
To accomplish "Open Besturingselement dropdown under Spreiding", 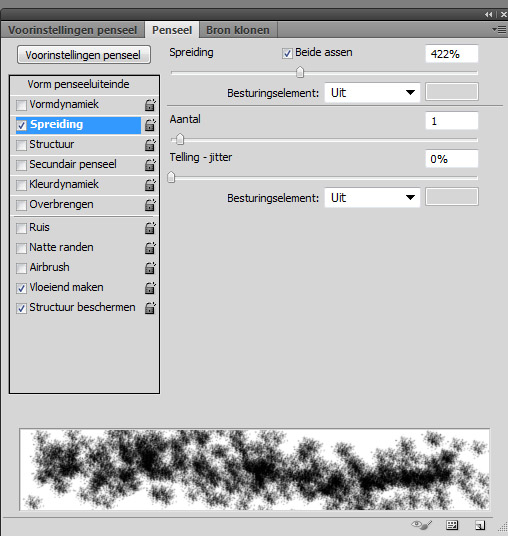I will click(372, 92).
